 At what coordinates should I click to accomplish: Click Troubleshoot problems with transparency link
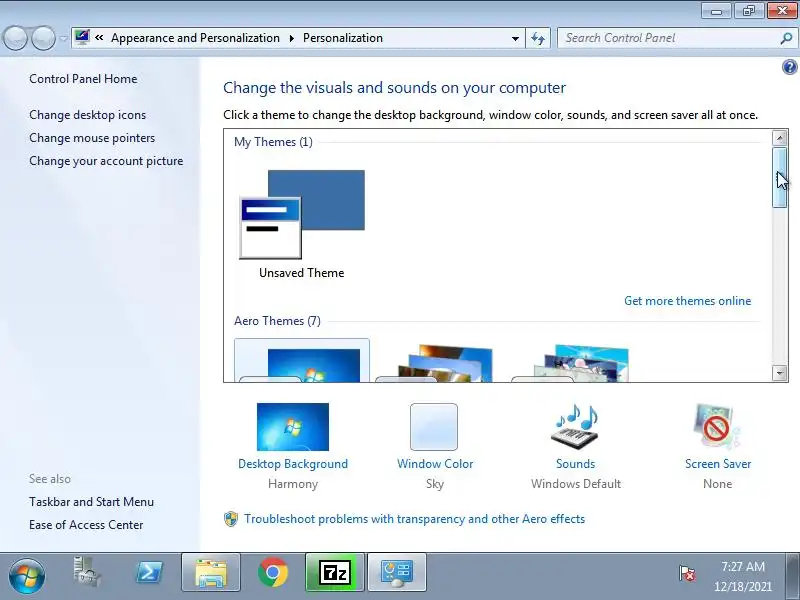click(414, 519)
